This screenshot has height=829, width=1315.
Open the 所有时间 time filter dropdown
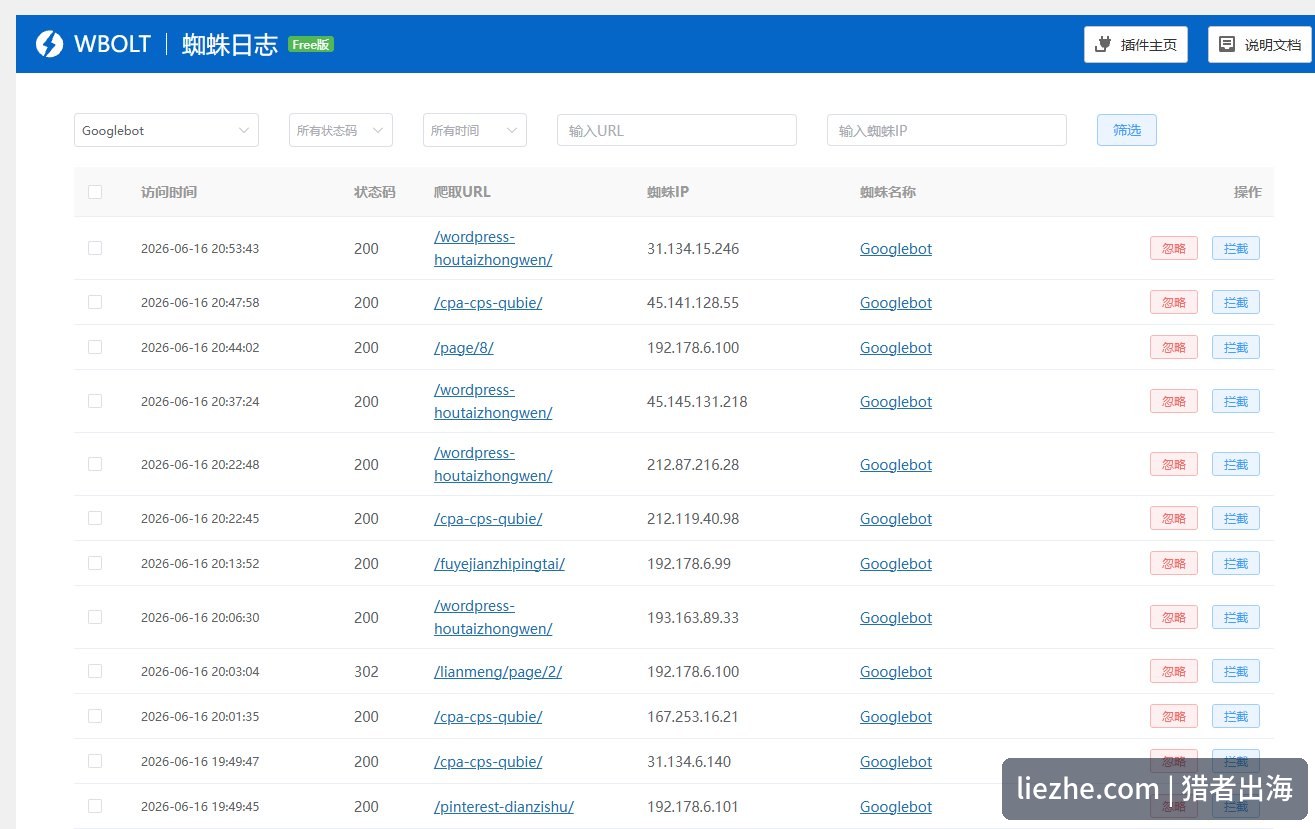tap(474, 130)
